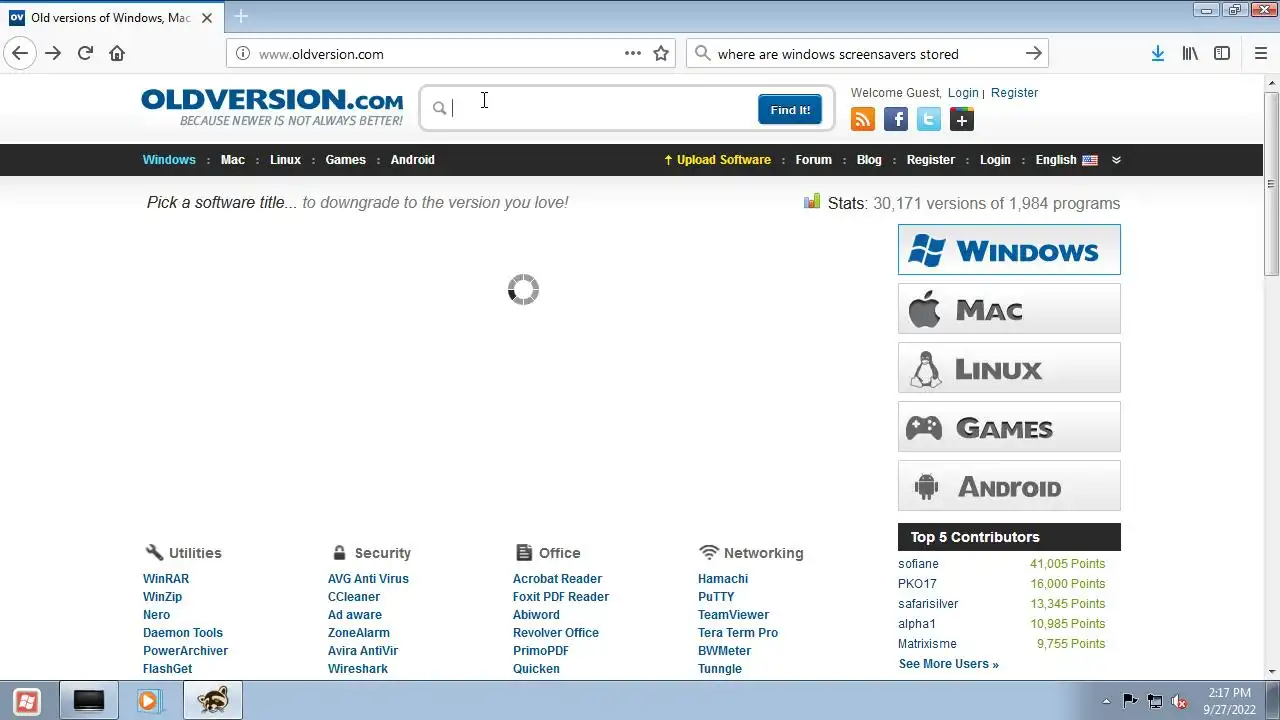Screen dimensions: 1280x720
Task: Open the Firefox hamburger menu
Action: click(x=1260, y=54)
